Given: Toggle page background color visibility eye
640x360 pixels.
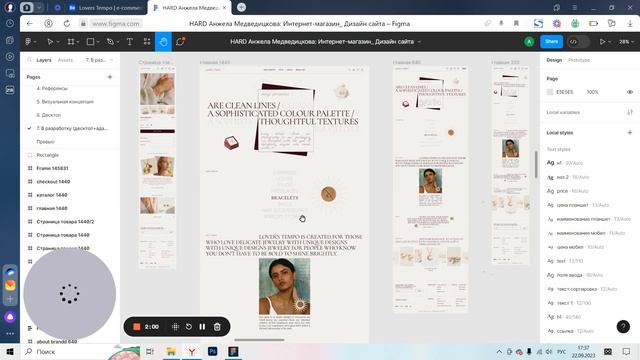Looking at the screenshot, I should pyautogui.click(x=630, y=92).
